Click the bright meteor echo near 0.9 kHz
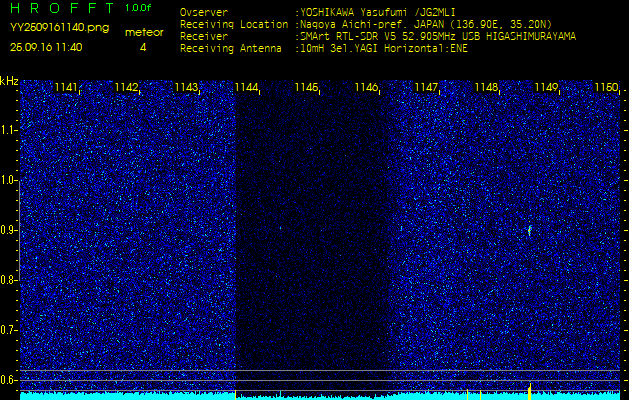Viewport: 629px width, 400px height. coord(530,231)
